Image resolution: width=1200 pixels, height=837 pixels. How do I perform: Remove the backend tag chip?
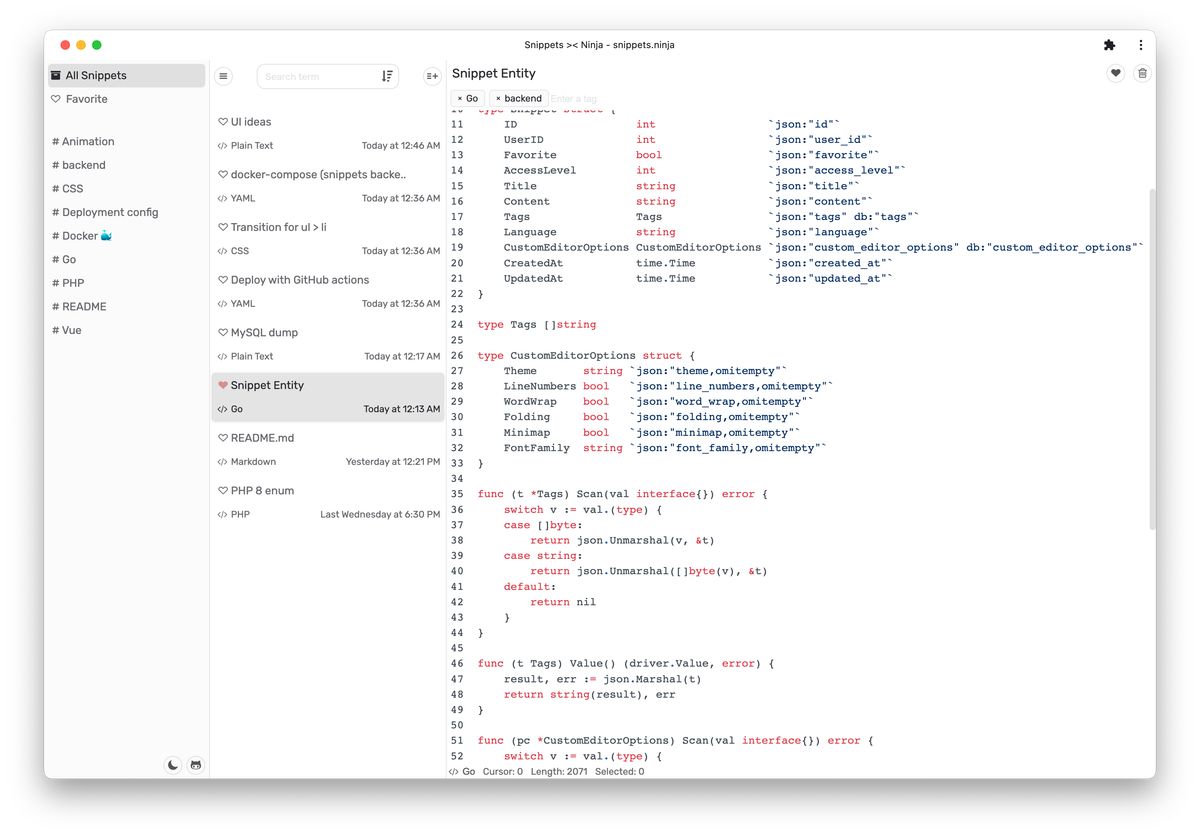click(498, 98)
